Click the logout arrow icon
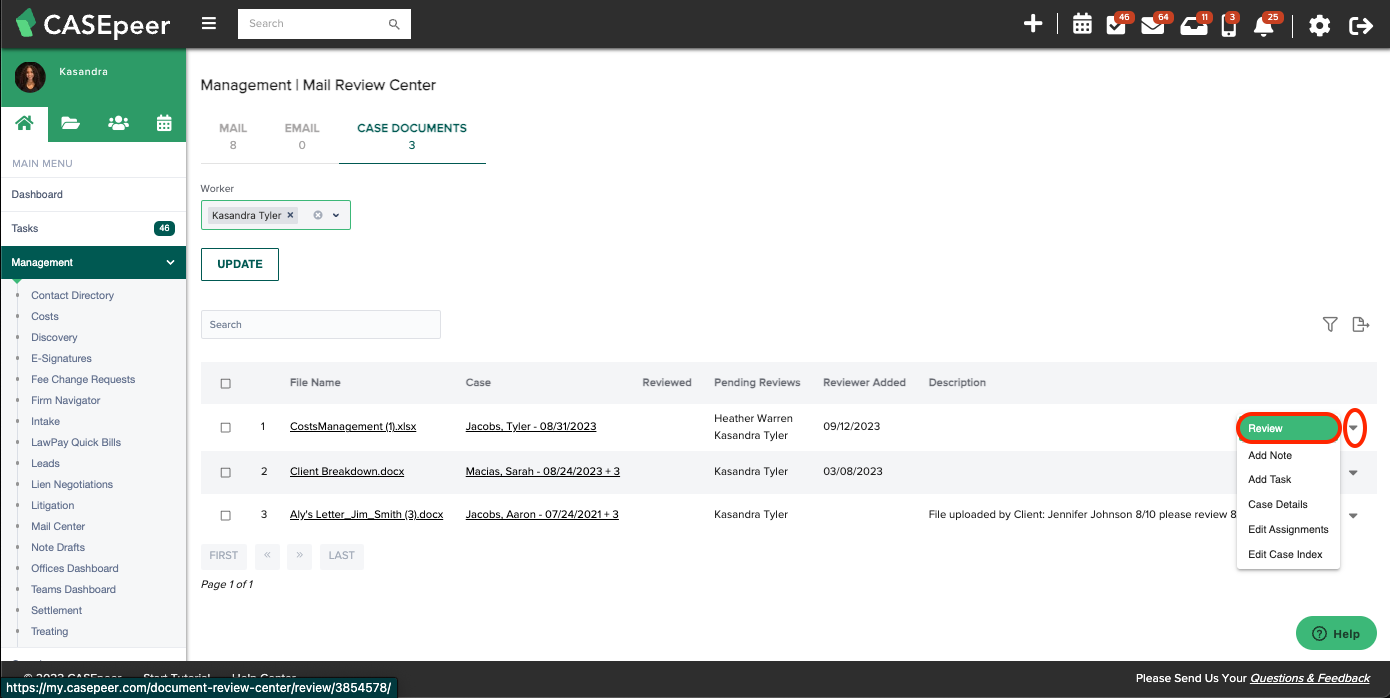This screenshot has width=1390, height=698. coord(1361,25)
